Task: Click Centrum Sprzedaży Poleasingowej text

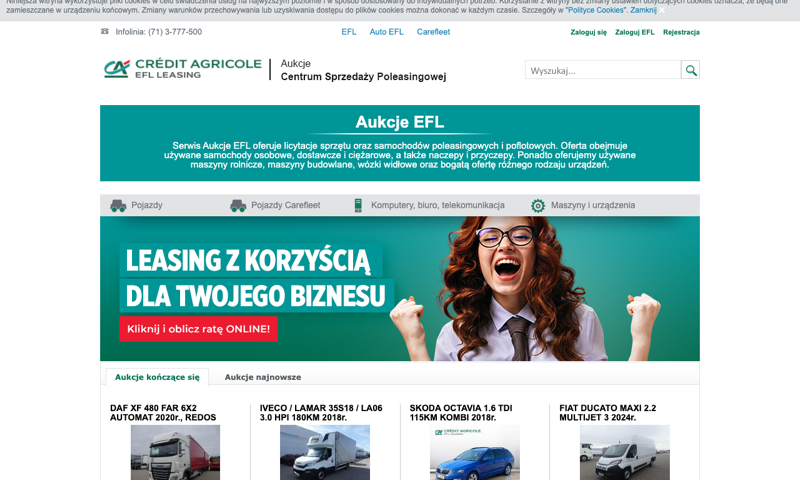Action: (x=363, y=77)
